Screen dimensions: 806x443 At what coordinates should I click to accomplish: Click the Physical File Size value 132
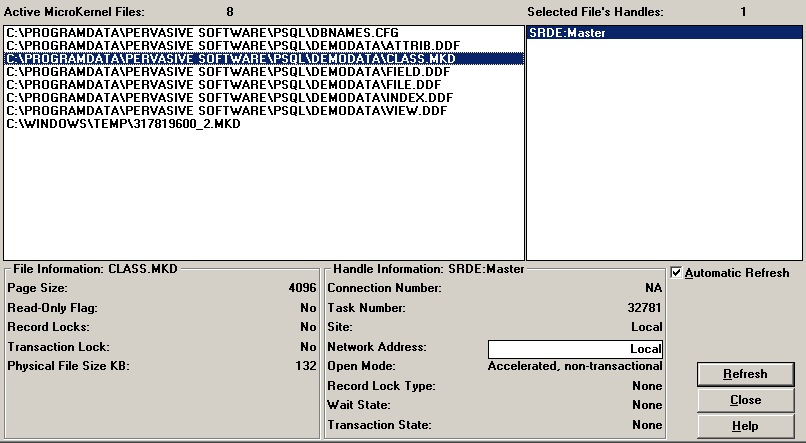pyautogui.click(x=307, y=366)
